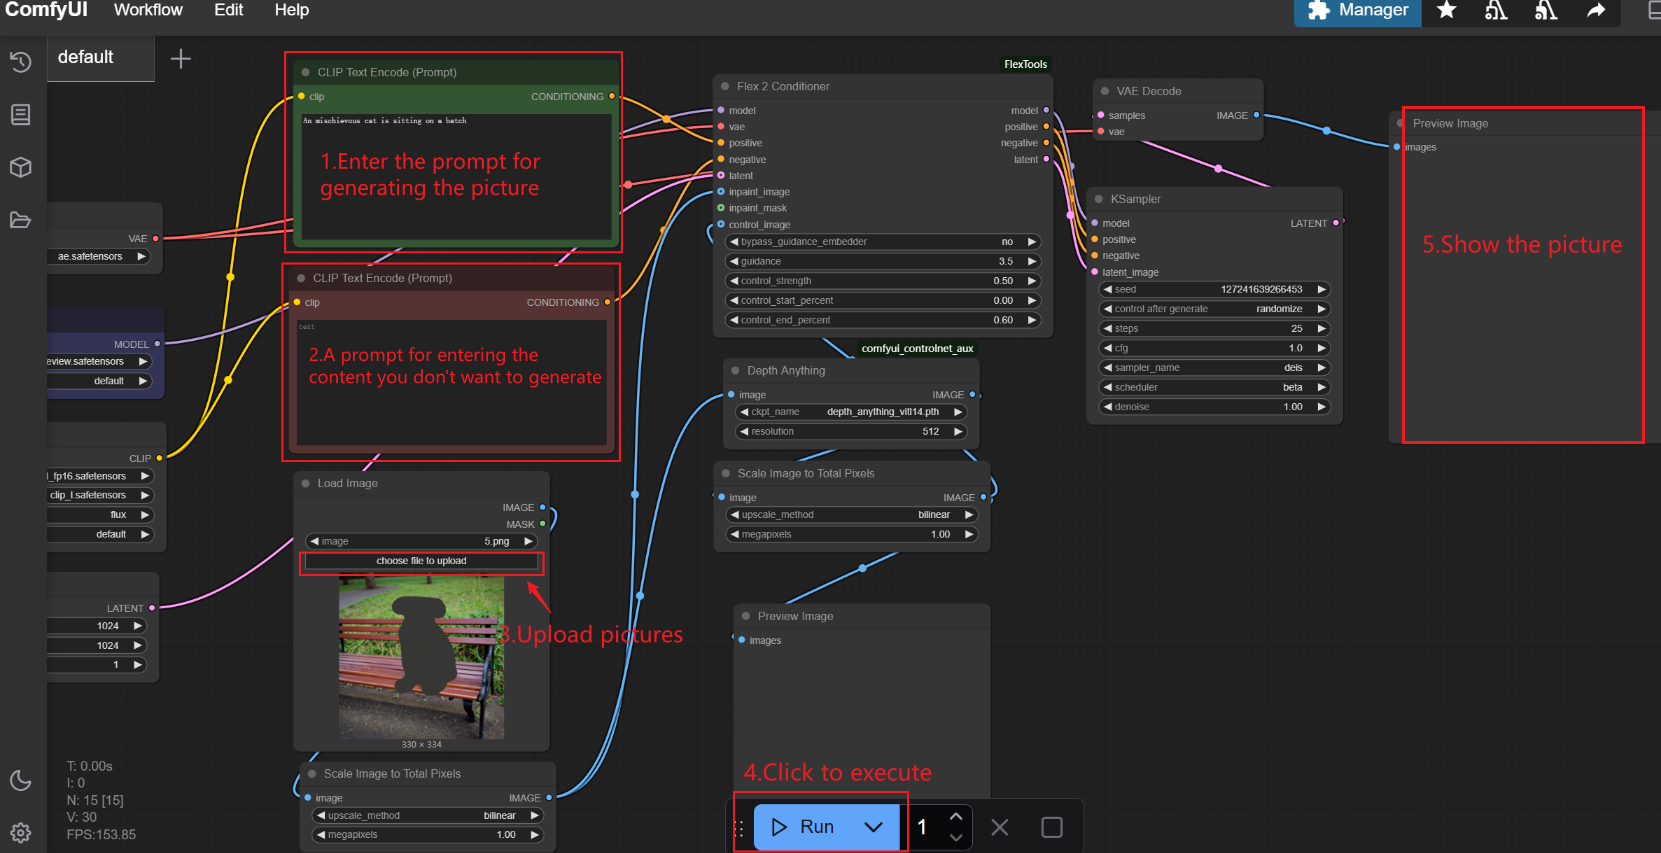Click the star icon in top bar
Viewport: 1661px width, 853px height.
1446,11
